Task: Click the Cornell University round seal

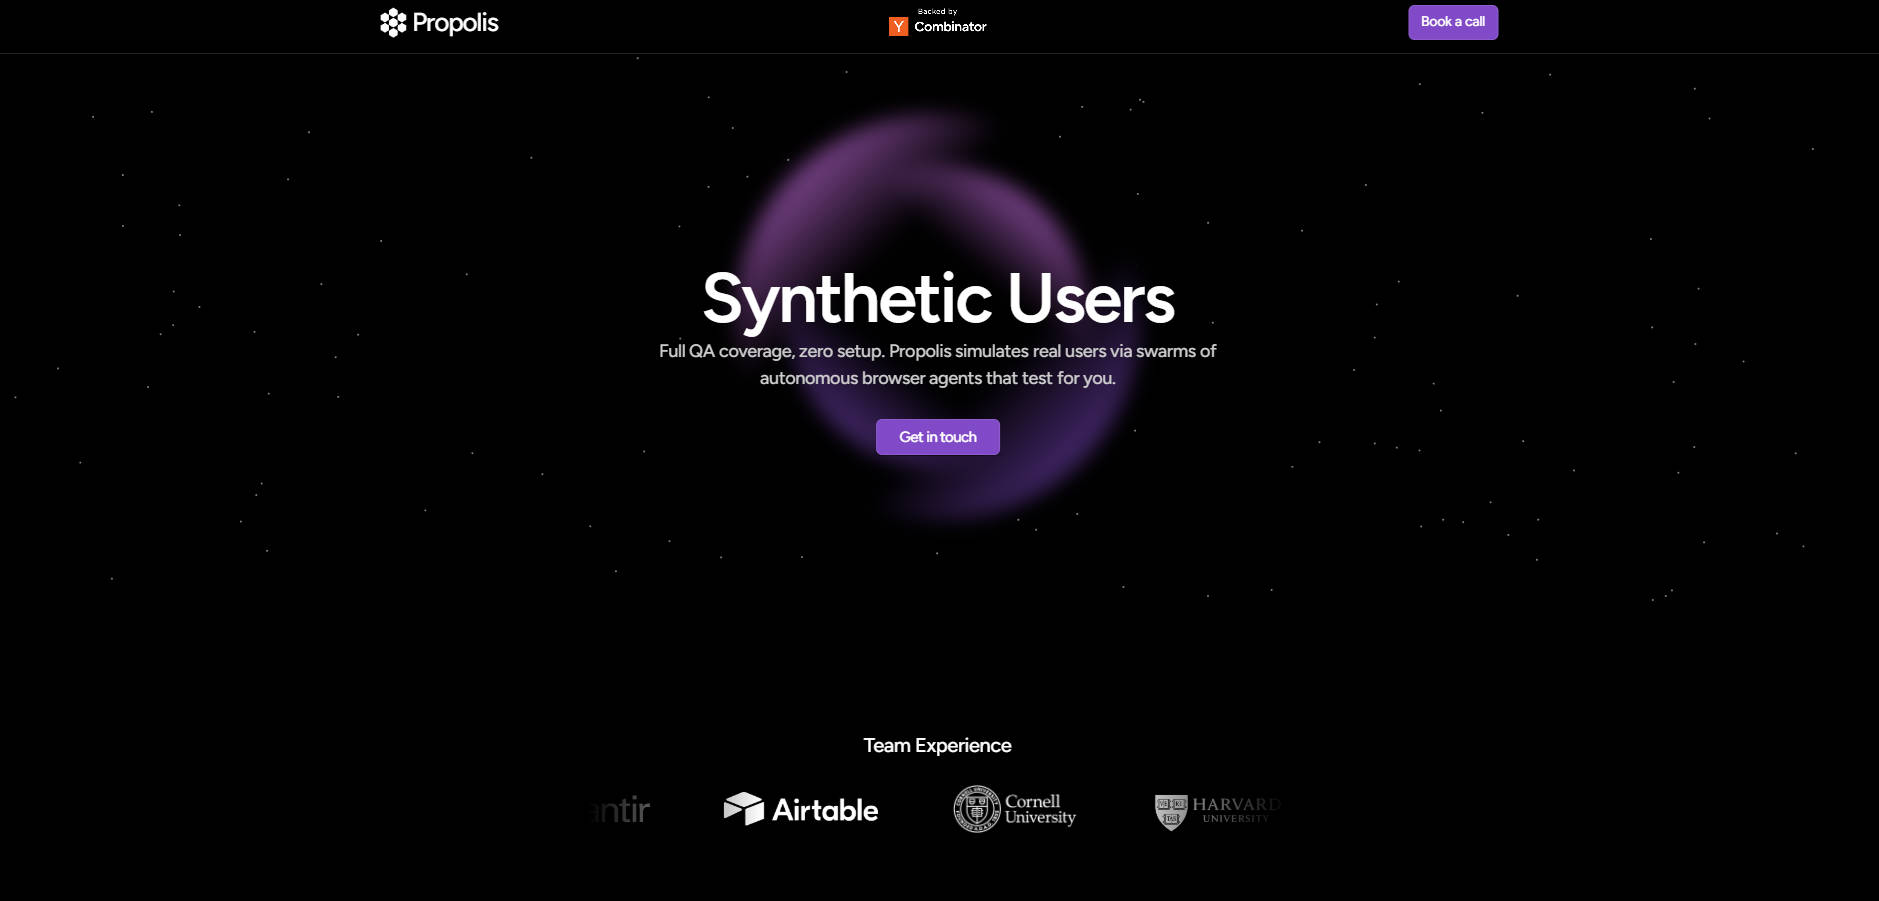Action: click(976, 809)
